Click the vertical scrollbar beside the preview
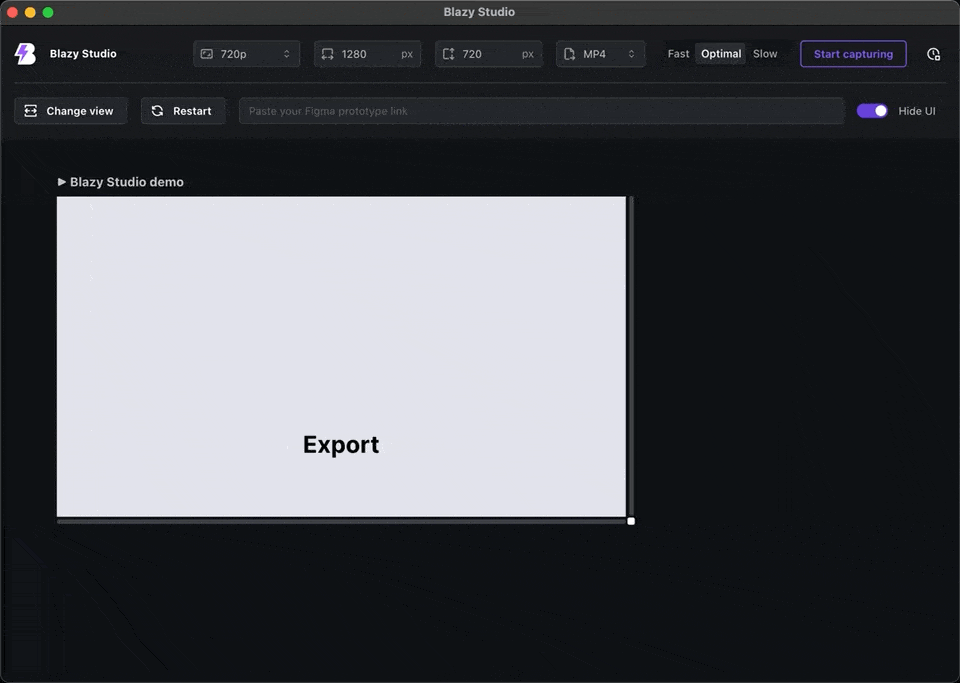This screenshot has width=960, height=683. pos(631,356)
